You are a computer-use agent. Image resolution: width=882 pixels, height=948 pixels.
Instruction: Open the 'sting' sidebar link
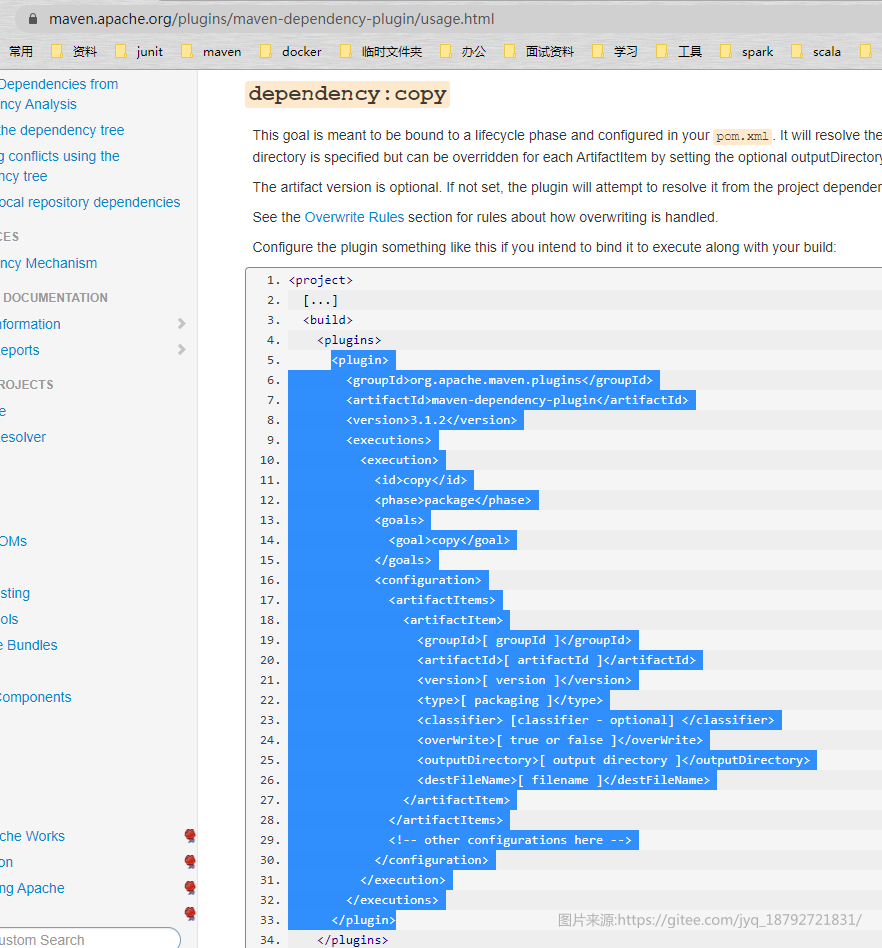[15, 593]
